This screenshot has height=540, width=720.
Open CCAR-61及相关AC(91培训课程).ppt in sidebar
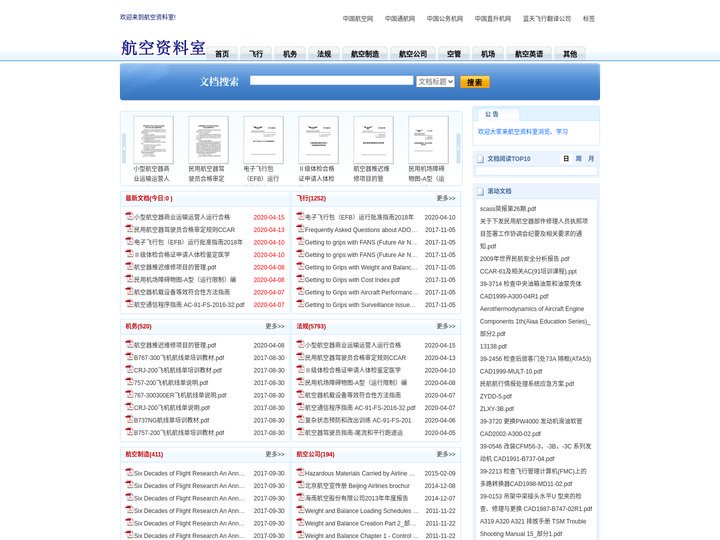528,271
